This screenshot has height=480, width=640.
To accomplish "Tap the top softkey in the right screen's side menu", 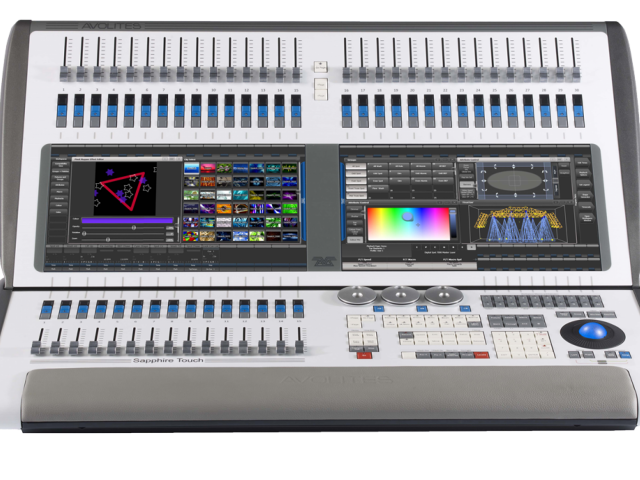I will (x=583, y=162).
